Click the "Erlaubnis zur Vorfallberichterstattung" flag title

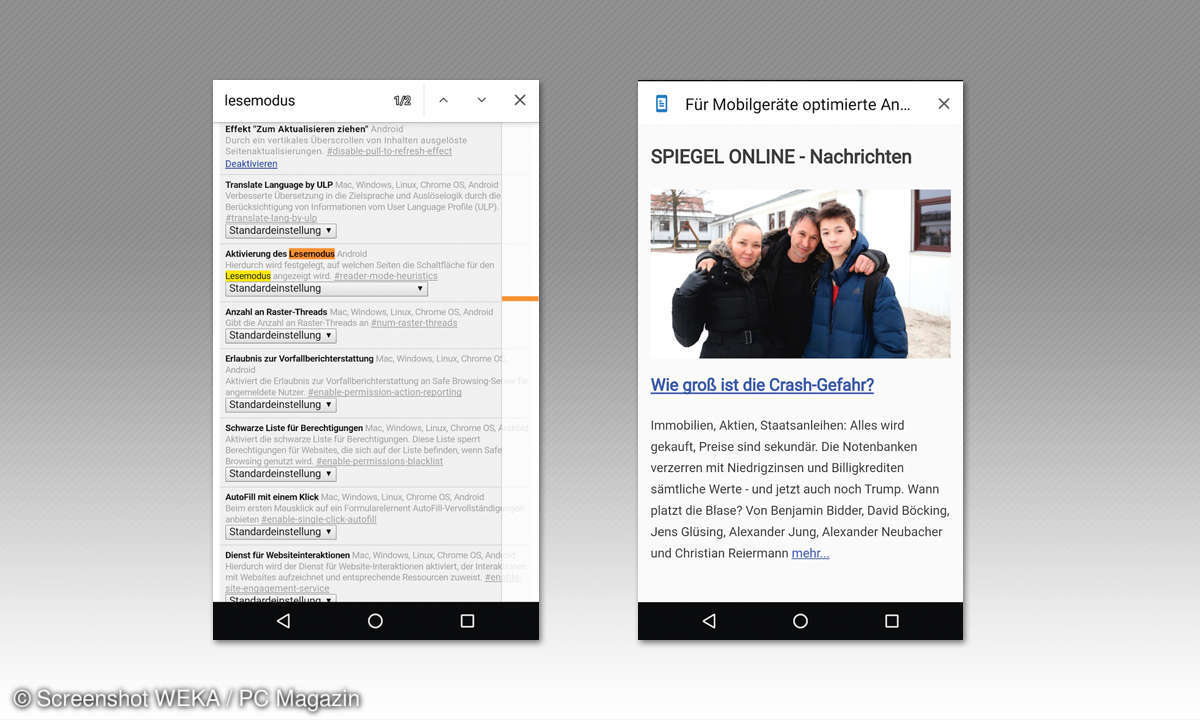[299, 359]
